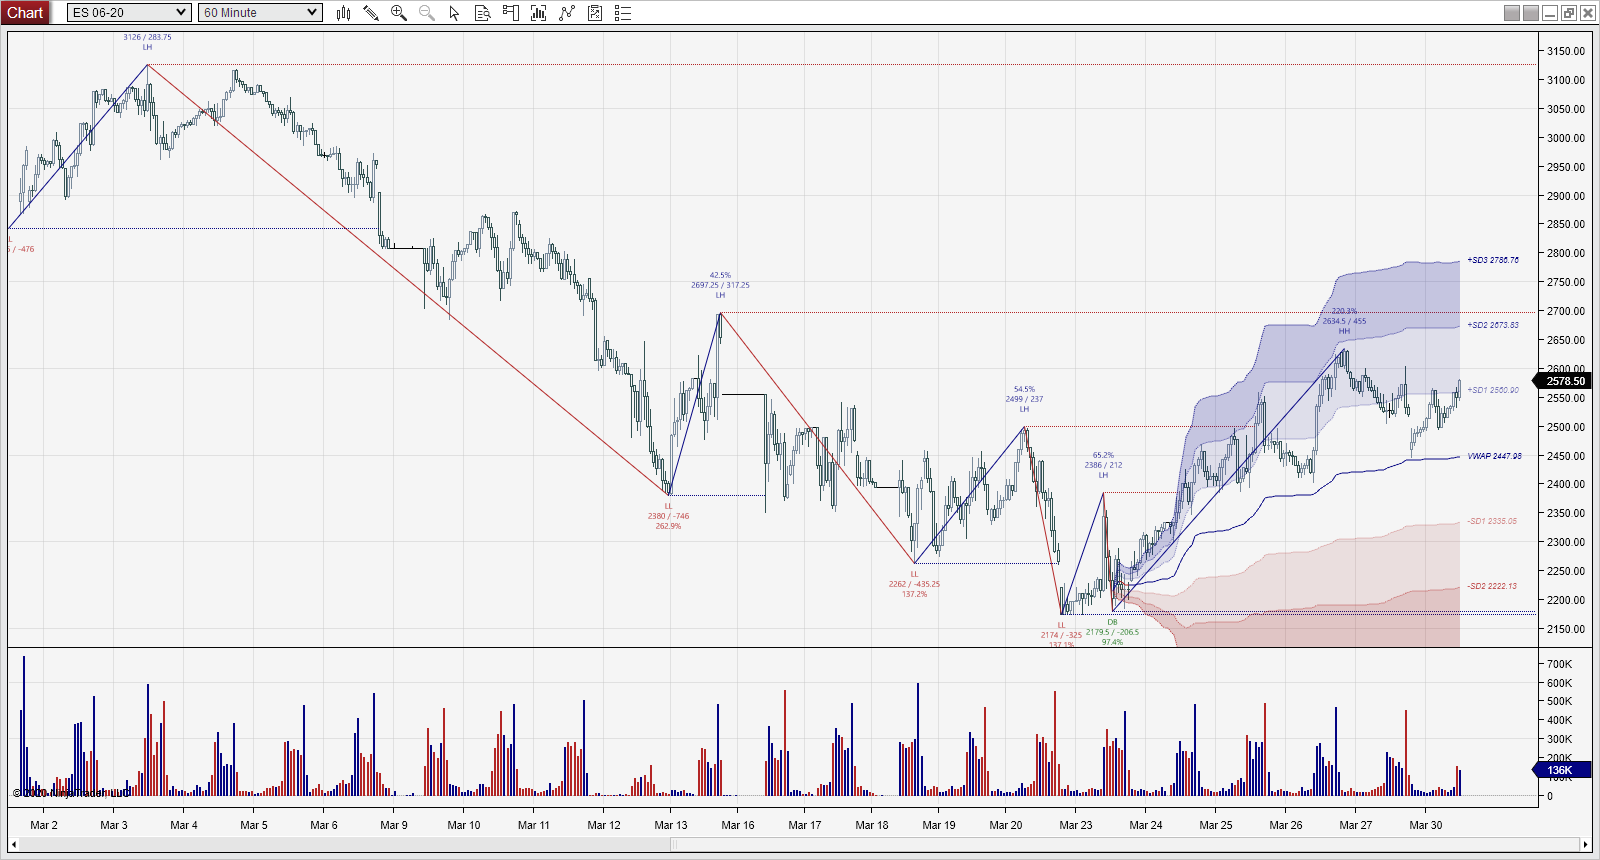Image resolution: width=1600 pixels, height=860 pixels.
Task: Open the Indicators dialog icon
Action: pyautogui.click(x=539, y=13)
